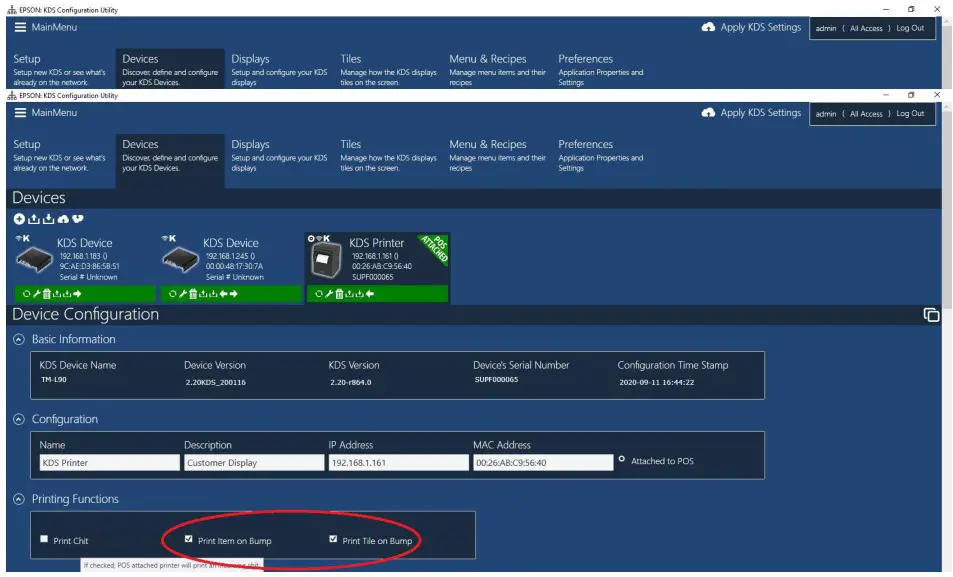Click download icon on device 192.168.1.183
Image resolution: width=953 pixels, height=577 pixels.
point(67,294)
